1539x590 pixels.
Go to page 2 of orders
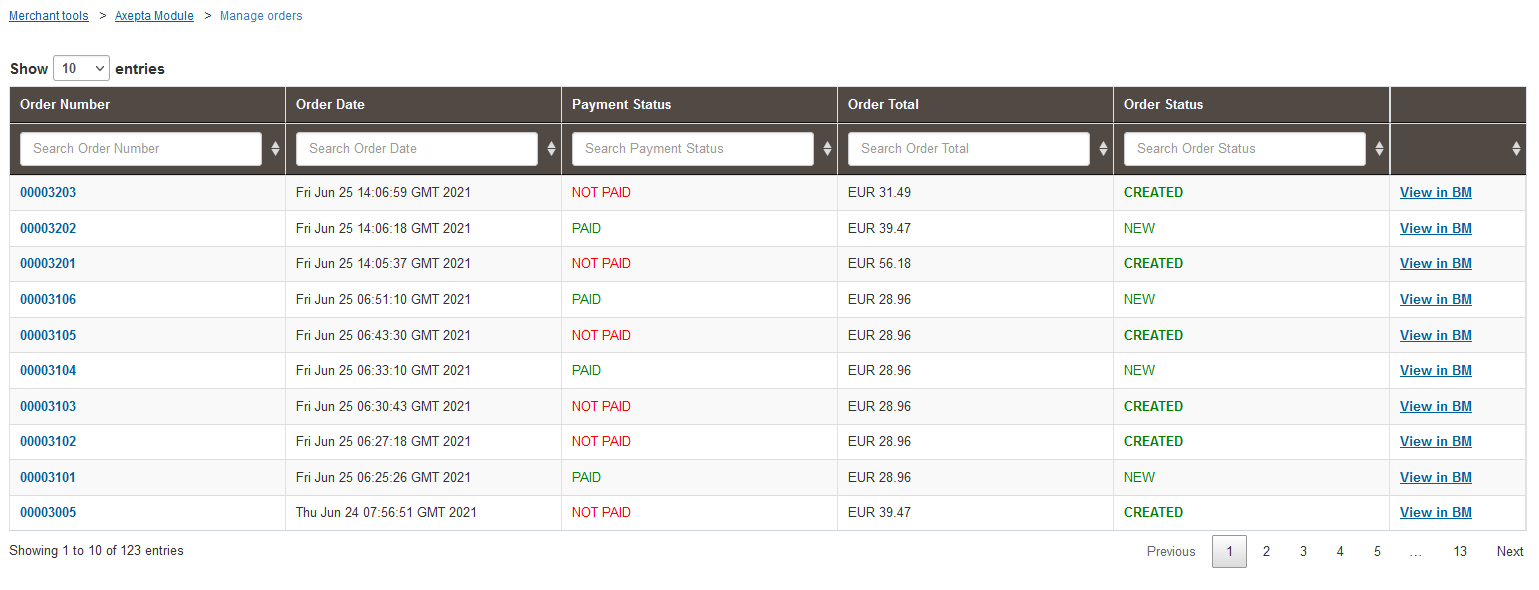click(x=1266, y=551)
